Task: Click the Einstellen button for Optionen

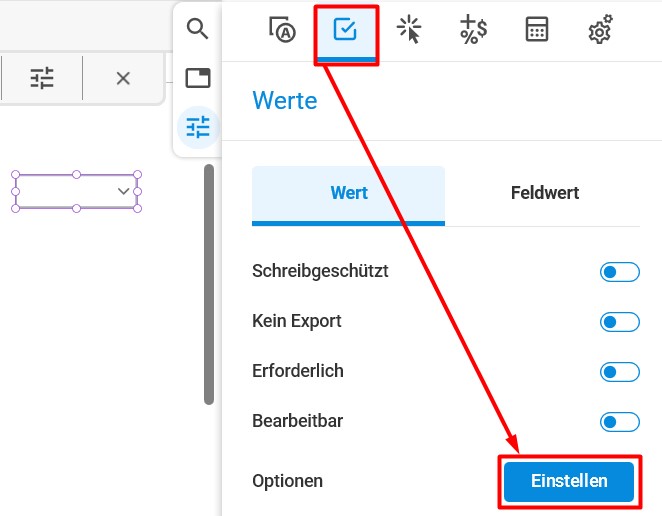Action: pyautogui.click(x=569, y=481)
